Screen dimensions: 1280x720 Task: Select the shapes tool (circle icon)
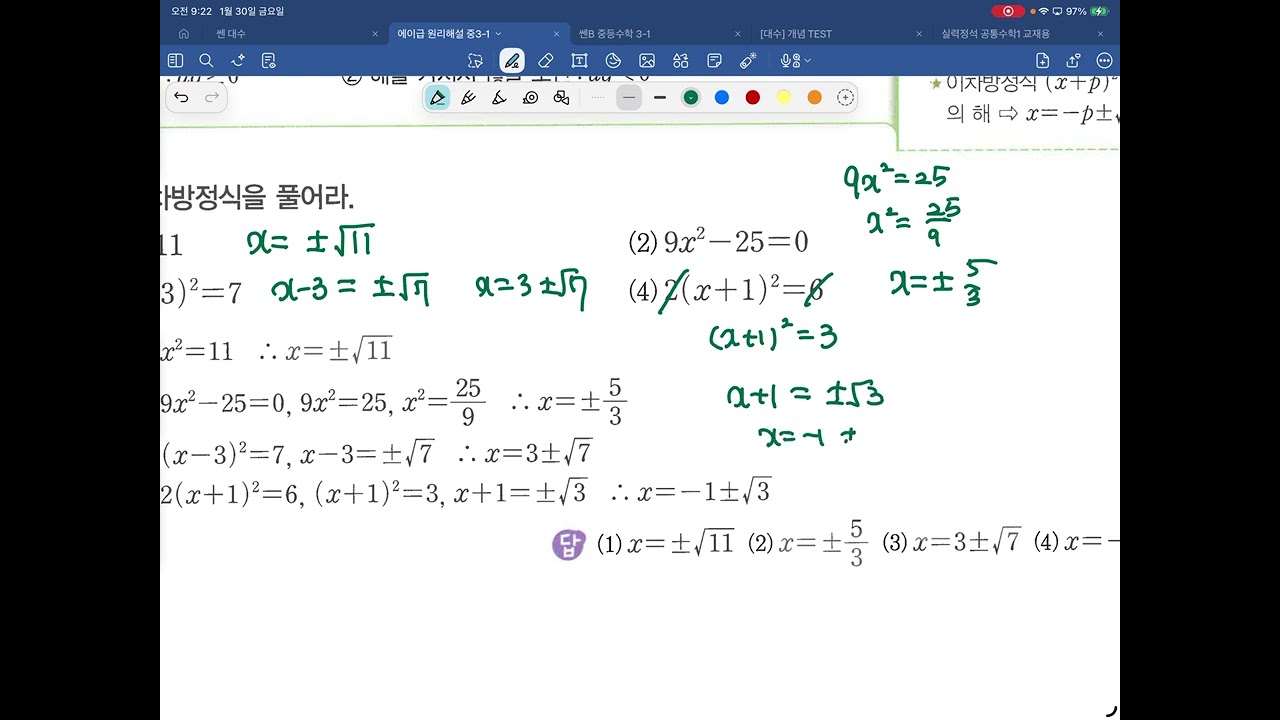tap(614, 61)
